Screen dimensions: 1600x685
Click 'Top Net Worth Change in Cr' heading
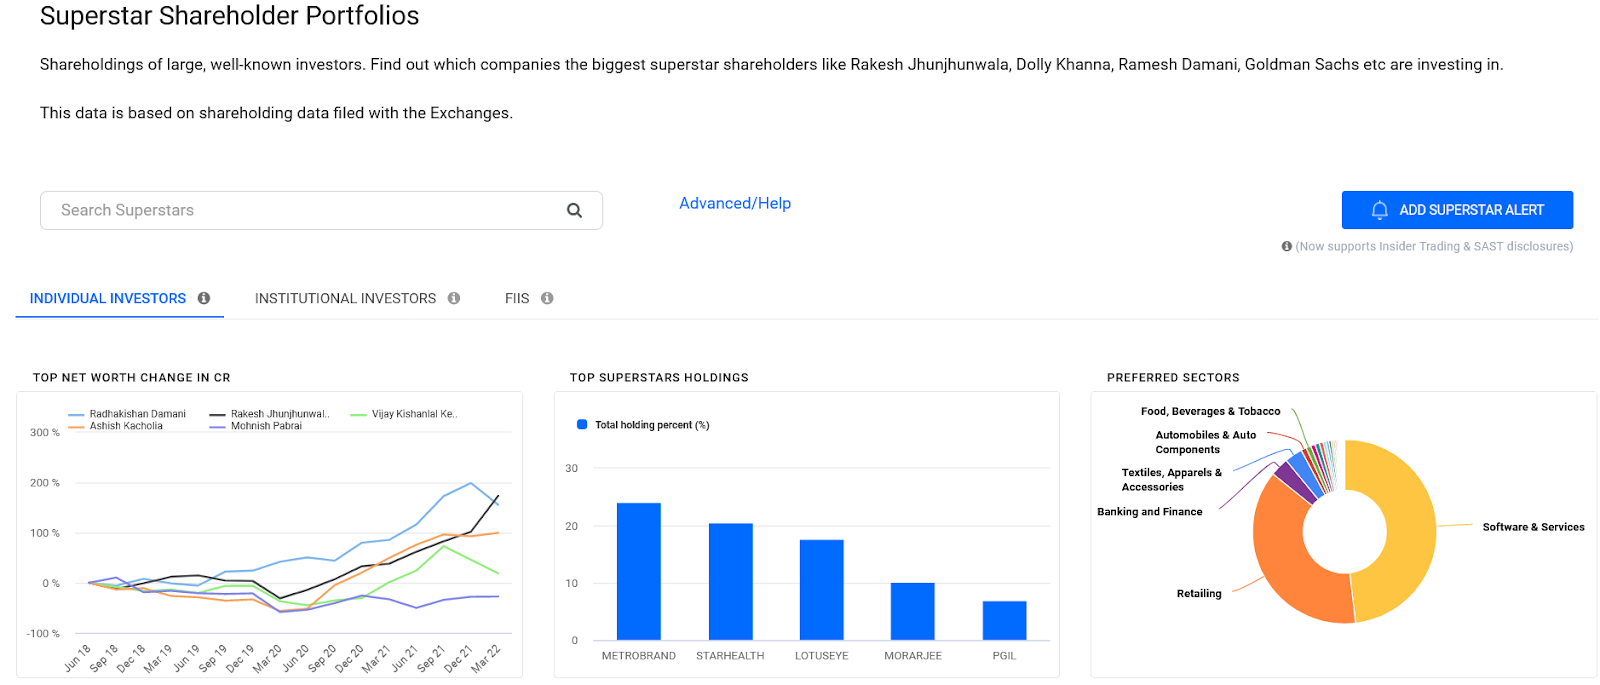click(x=132, y=378)
